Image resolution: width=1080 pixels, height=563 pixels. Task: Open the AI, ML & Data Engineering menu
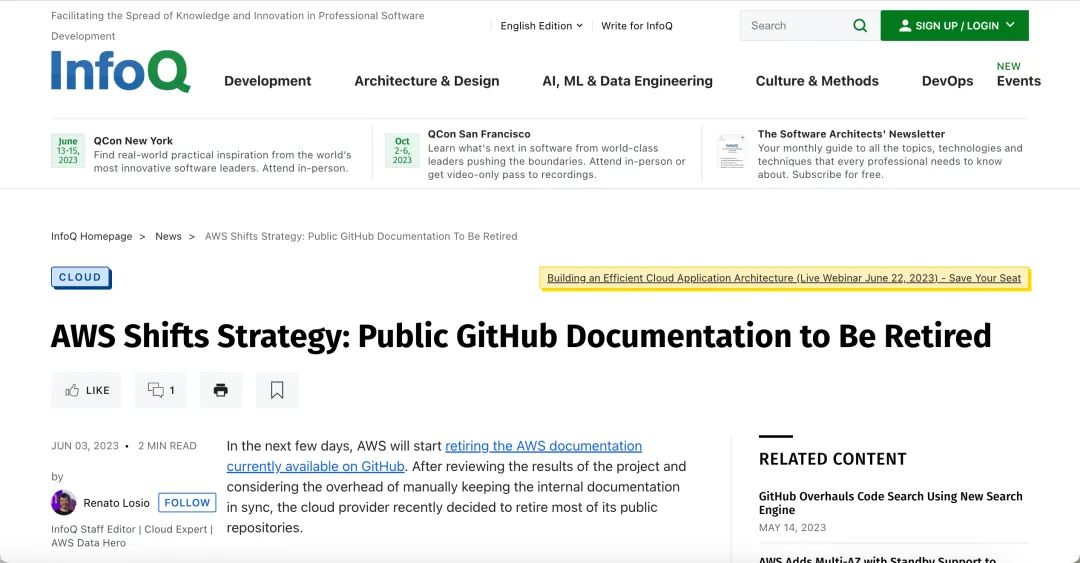627,81
